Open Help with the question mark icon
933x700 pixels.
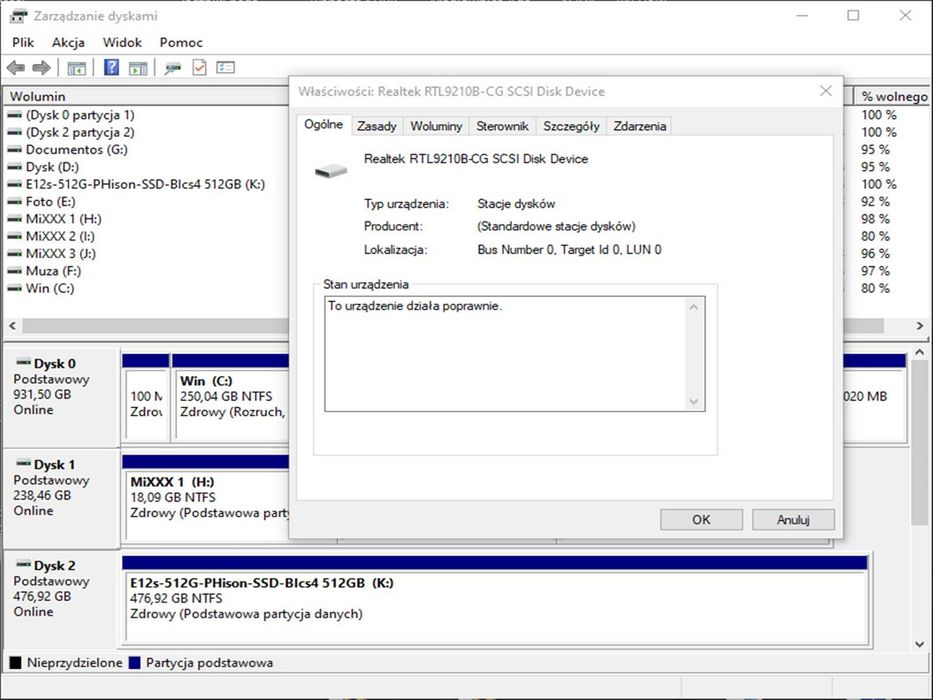click(111, 67)
